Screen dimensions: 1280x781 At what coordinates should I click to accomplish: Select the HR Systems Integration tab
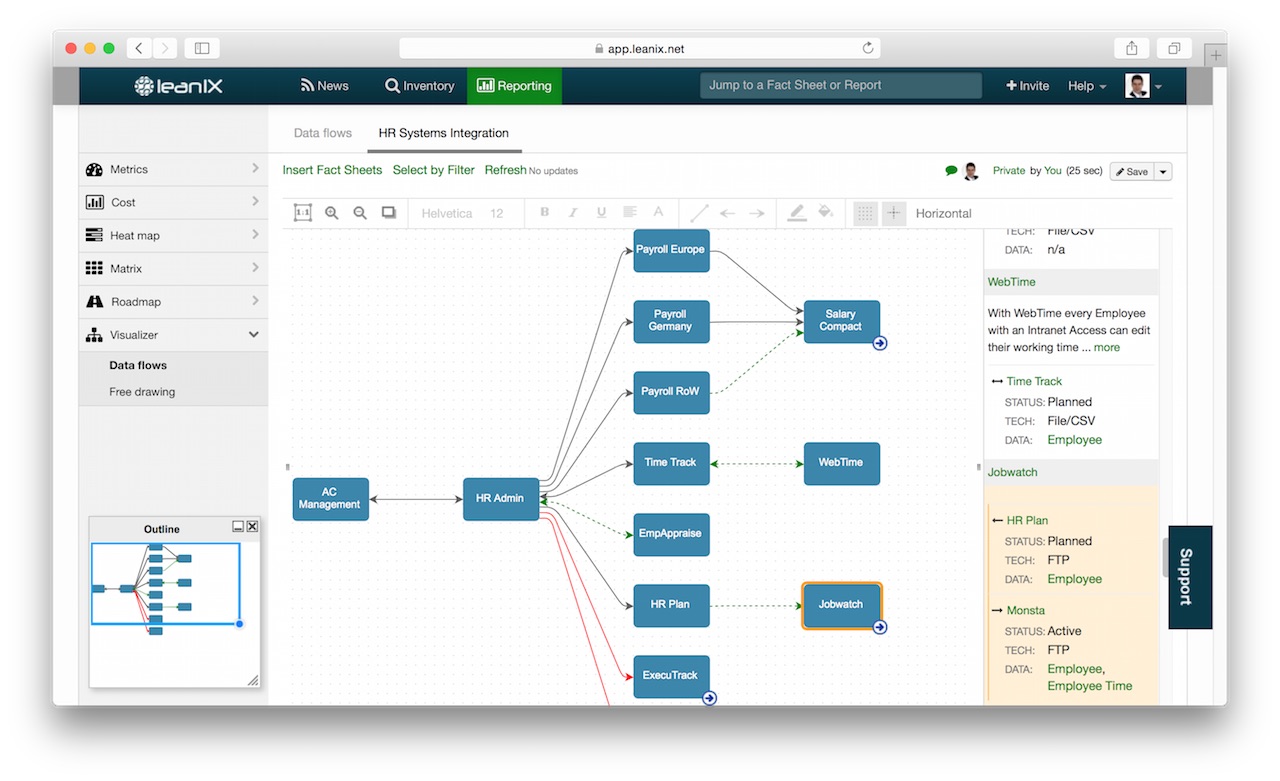coord(444,133)
